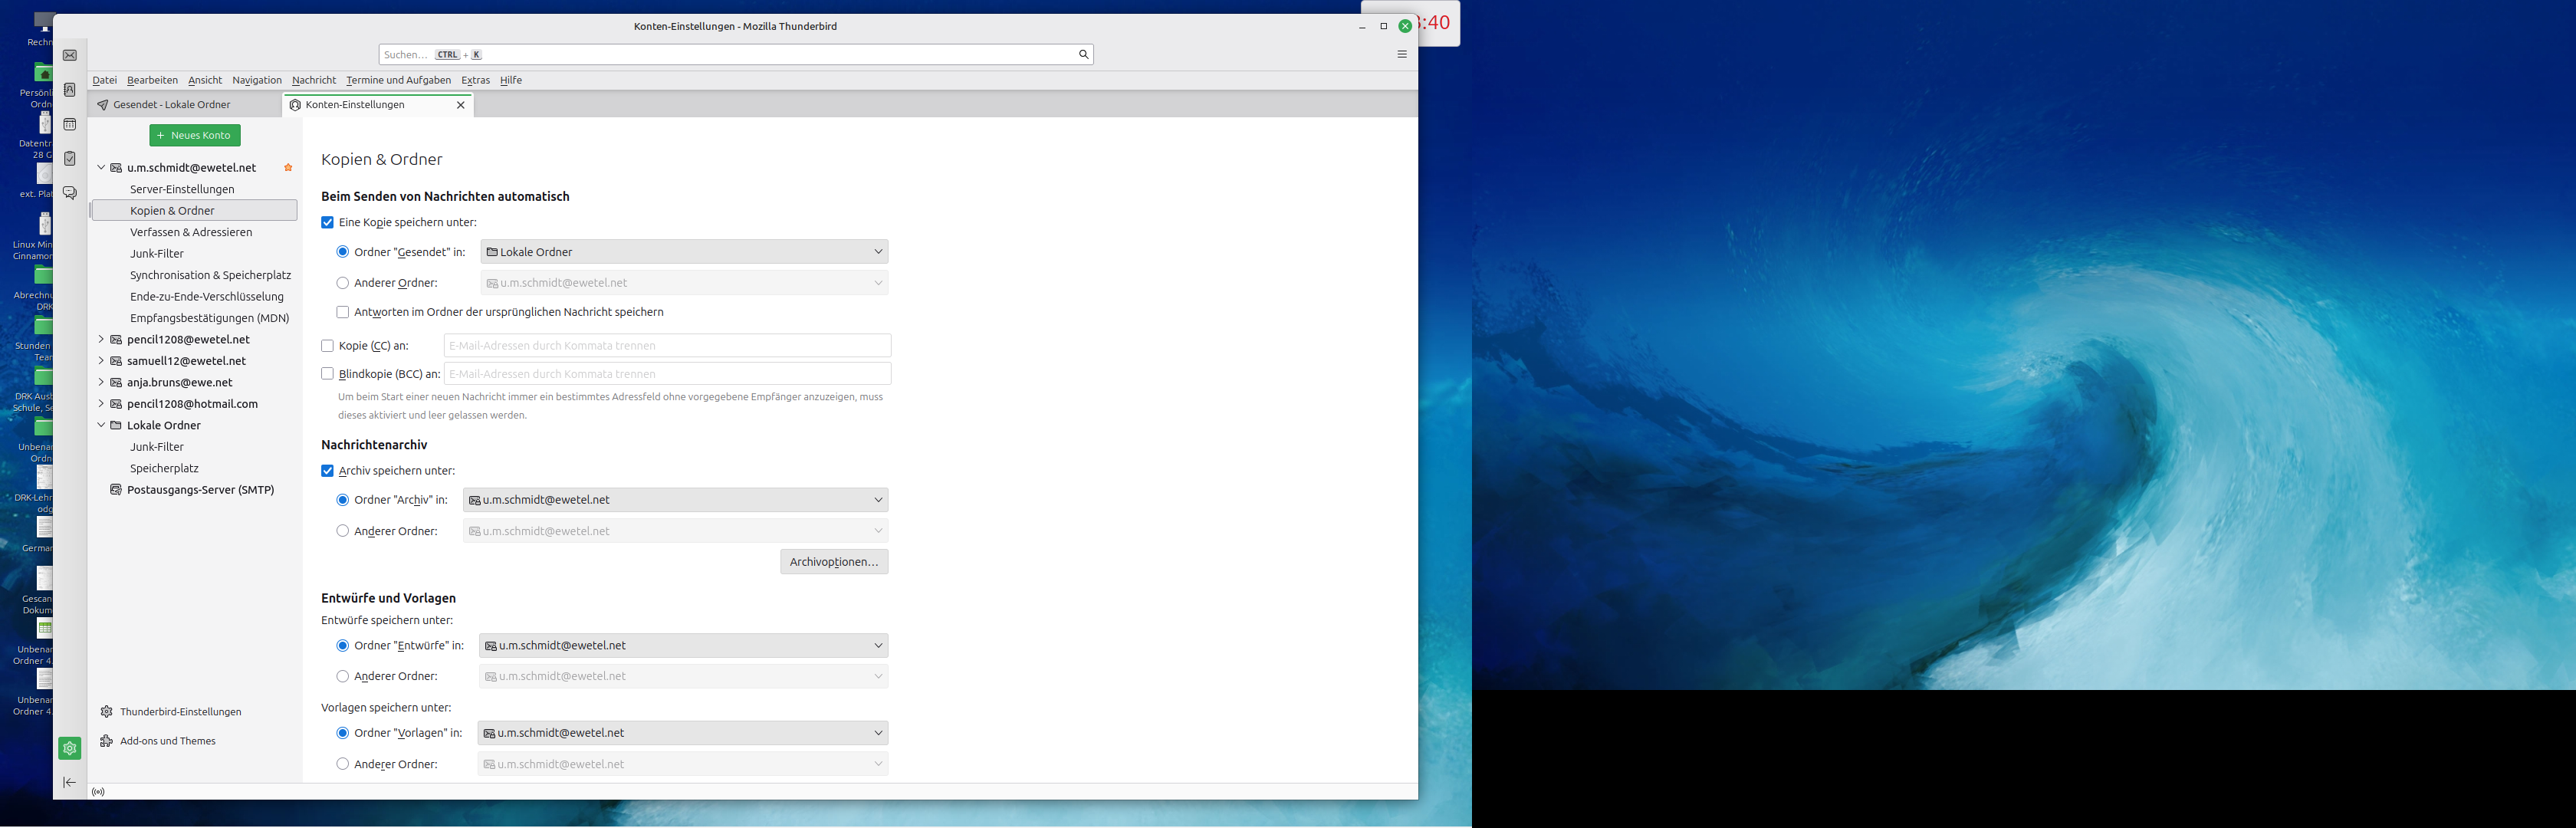Open the 'Ordner Archiv in' dropdown

(675, 500)
